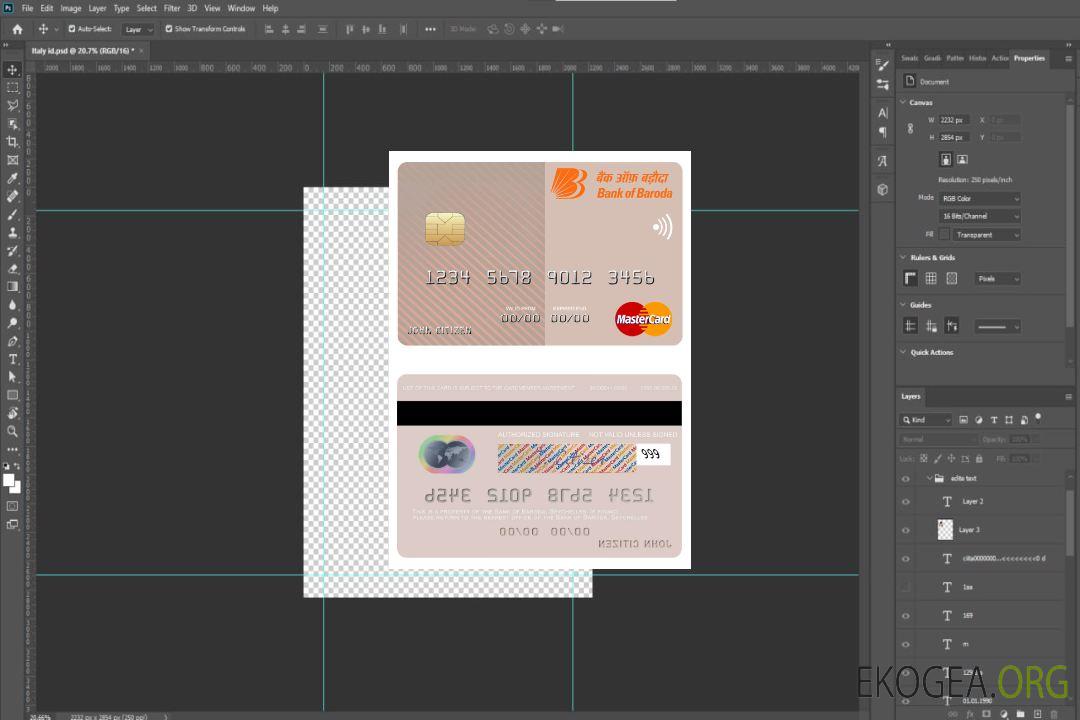
Task: Click the Fill color swatch in Canvas
Action: coord(944,234)
